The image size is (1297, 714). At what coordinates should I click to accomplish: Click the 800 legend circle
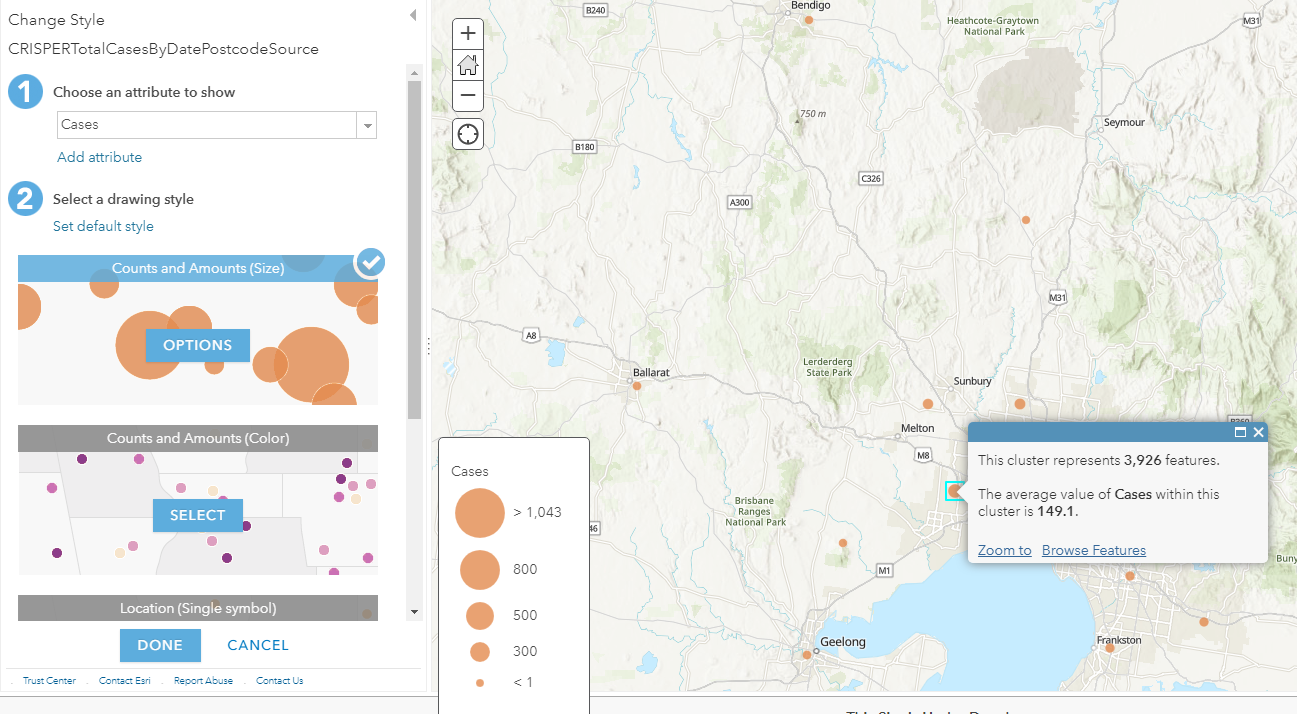[480, 569]
